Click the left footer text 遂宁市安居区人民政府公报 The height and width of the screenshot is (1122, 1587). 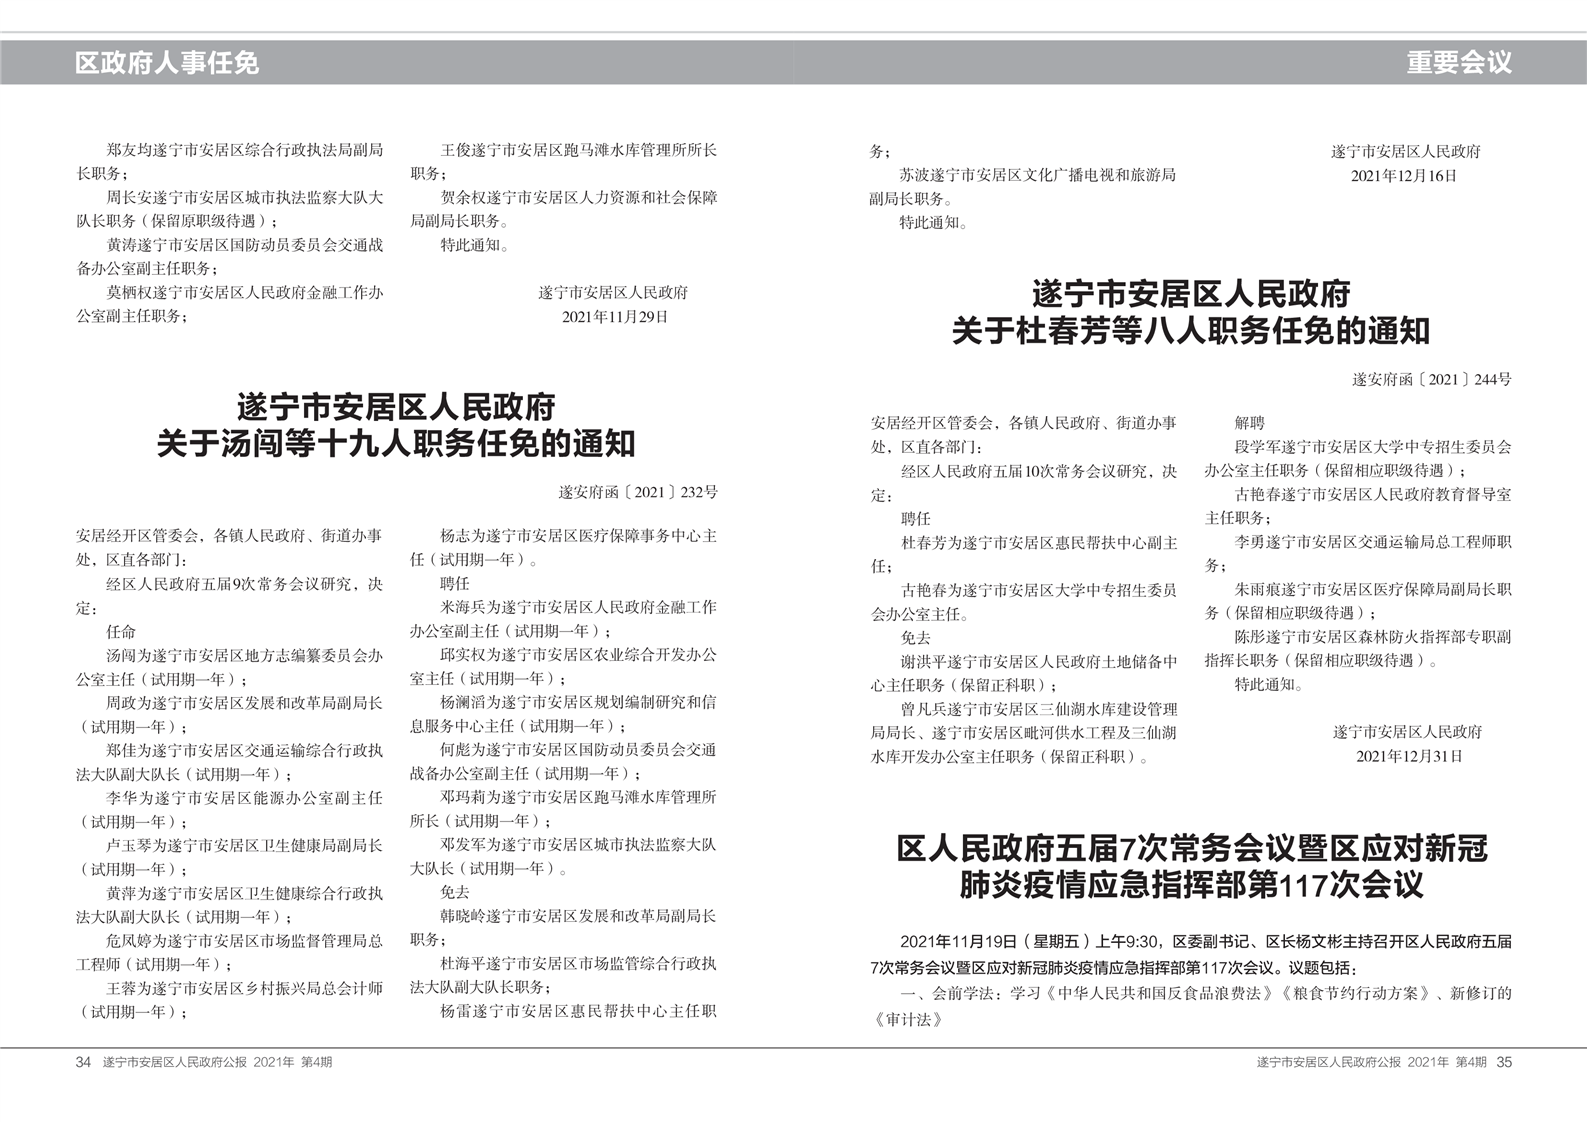(174, 1062)
